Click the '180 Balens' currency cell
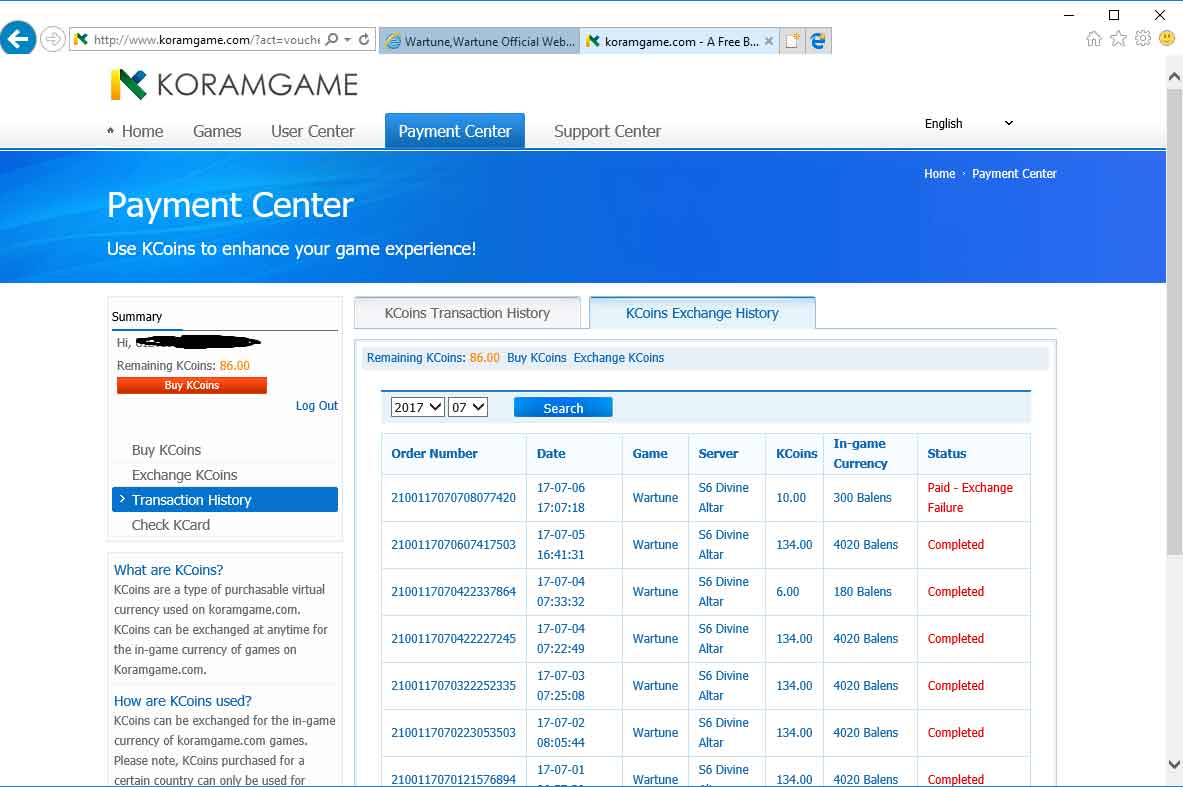Viewport: 1183px width, 787px height. pos(862,592)
